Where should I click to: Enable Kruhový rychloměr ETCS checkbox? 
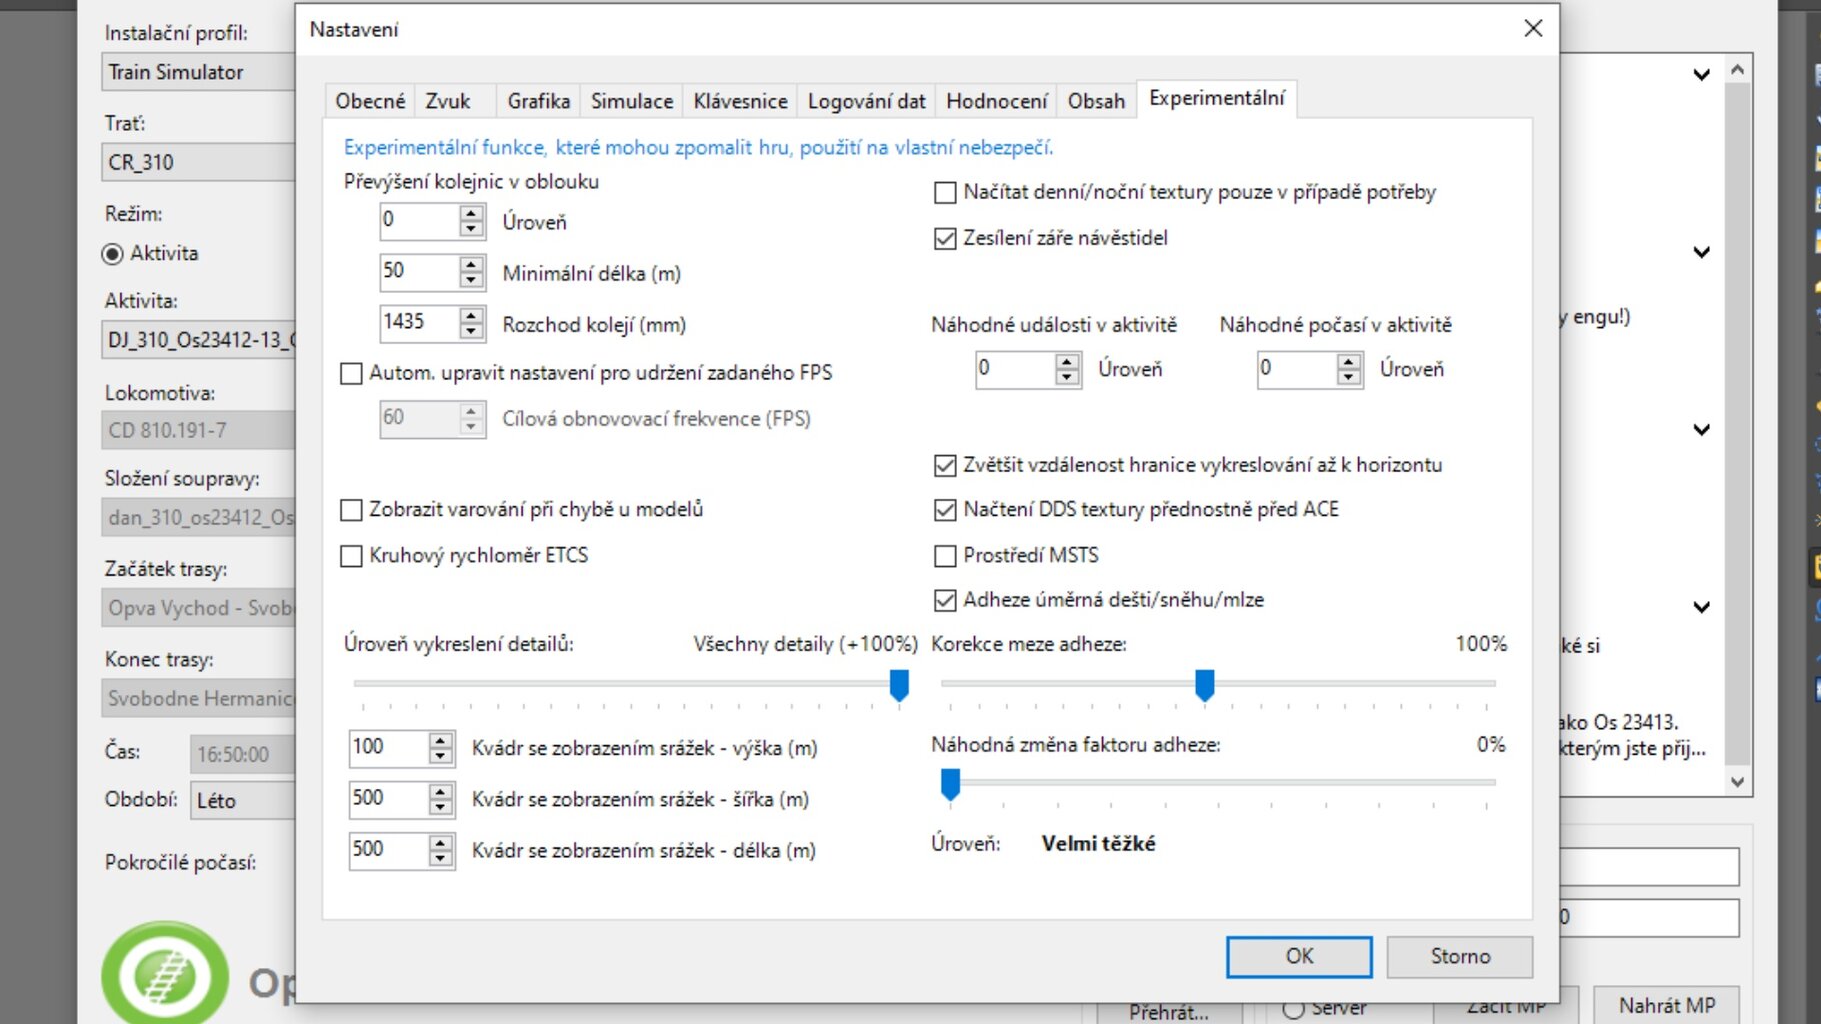[x=351, y=556]
